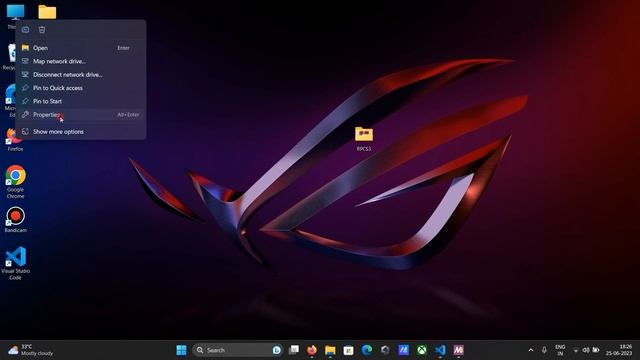Click the rename icon atop the context menu
640x360 pixels.
coord(25,29)
